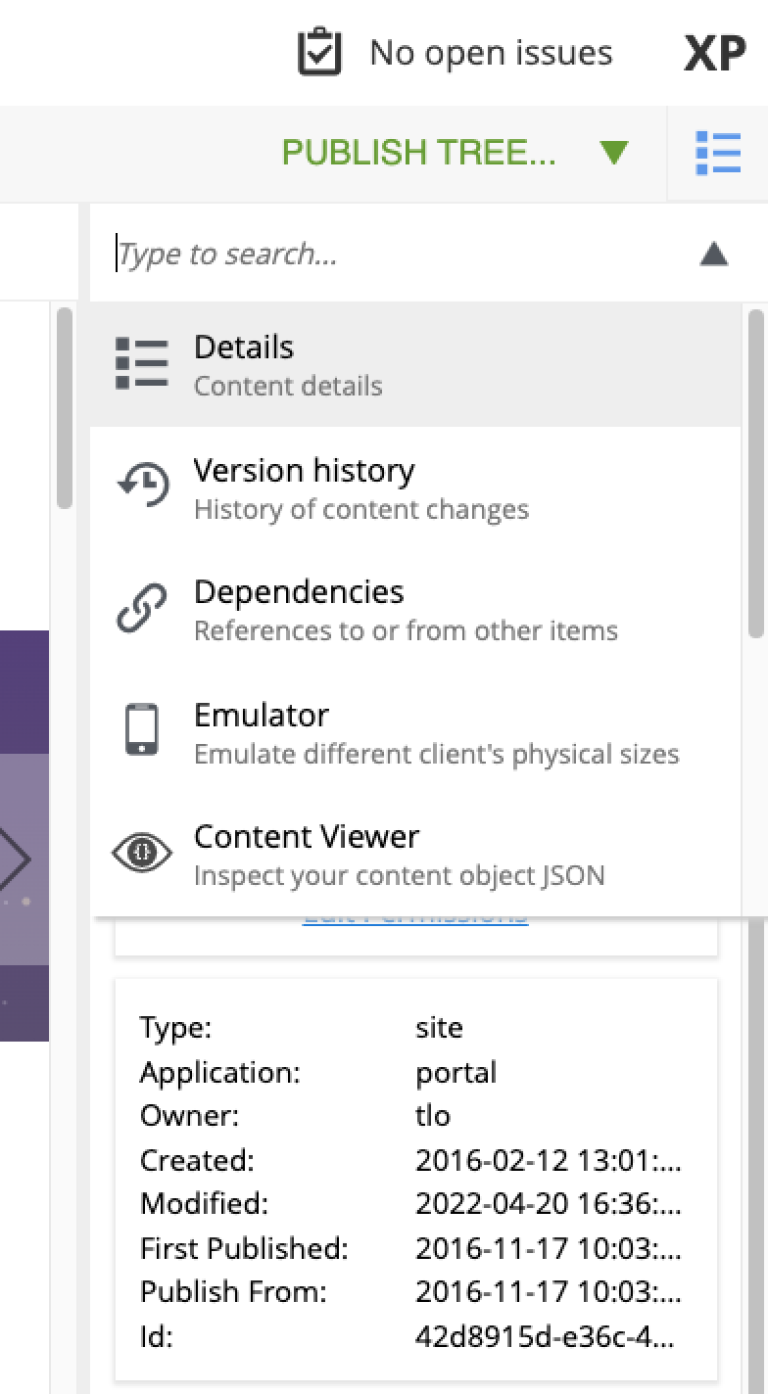Click the XP application logo
The width and height of the screenshot is (768, 1394).
(x=714, y=50)
